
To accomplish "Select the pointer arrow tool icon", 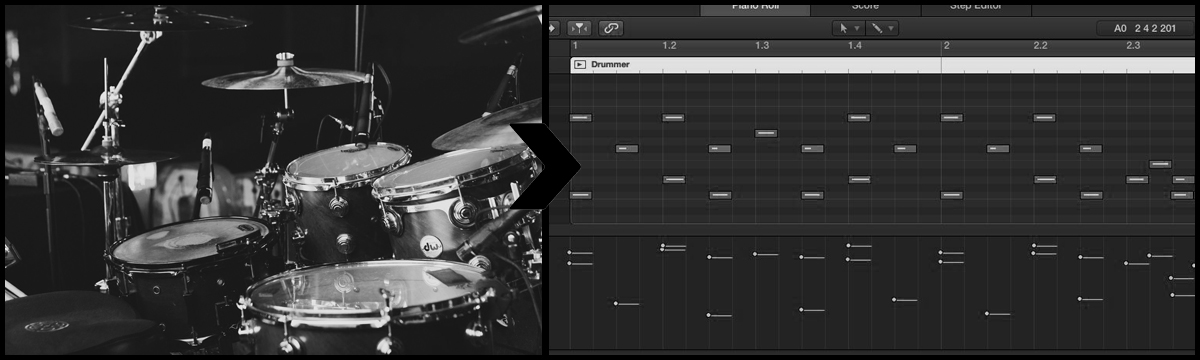I will click(x=844, y=28).
